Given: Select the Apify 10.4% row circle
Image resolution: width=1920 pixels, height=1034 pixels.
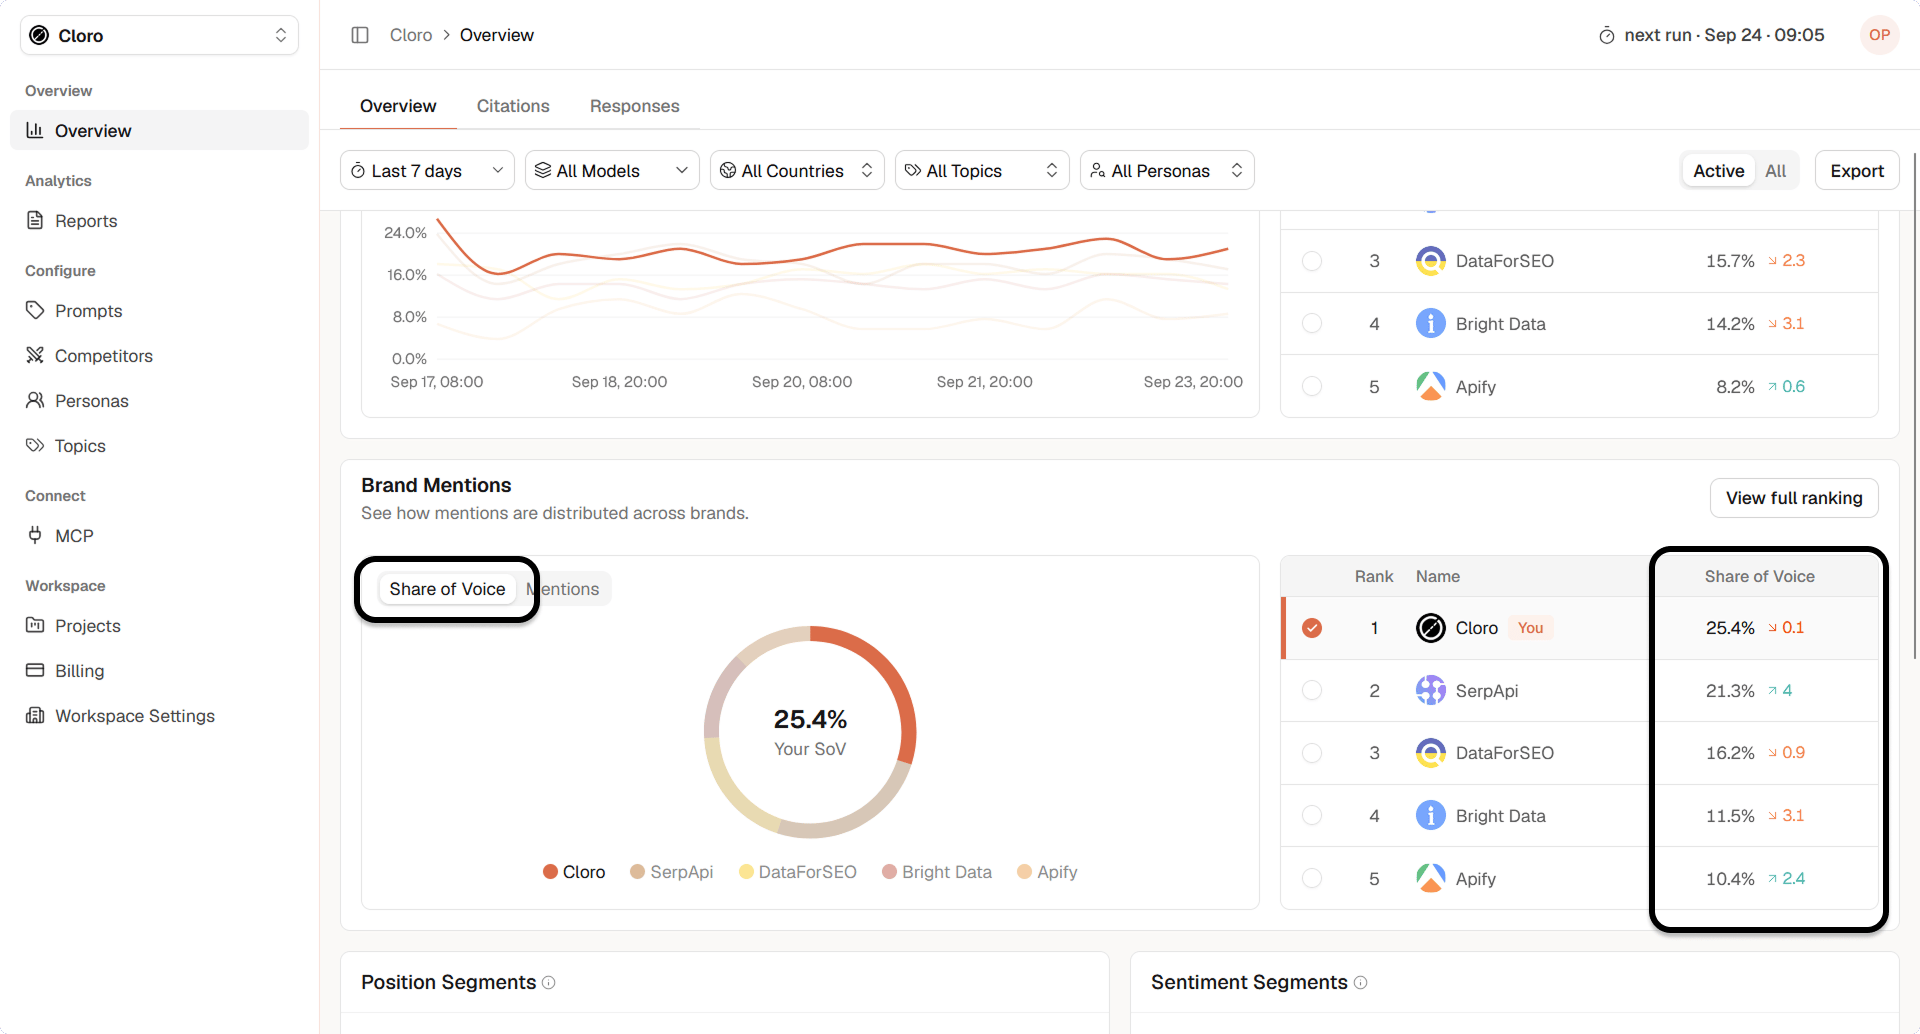Looking at the screenshot, I should 1312,878.
